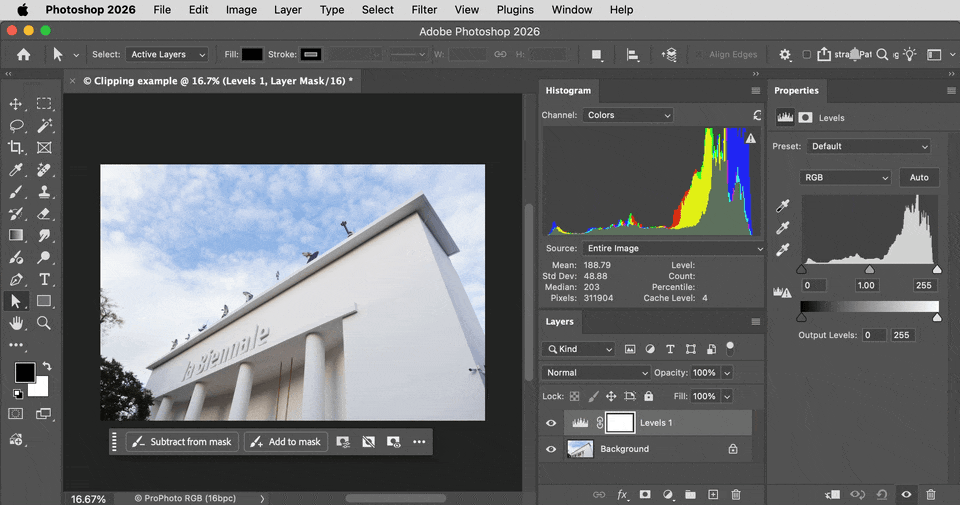Choose the Type tool

44,280
